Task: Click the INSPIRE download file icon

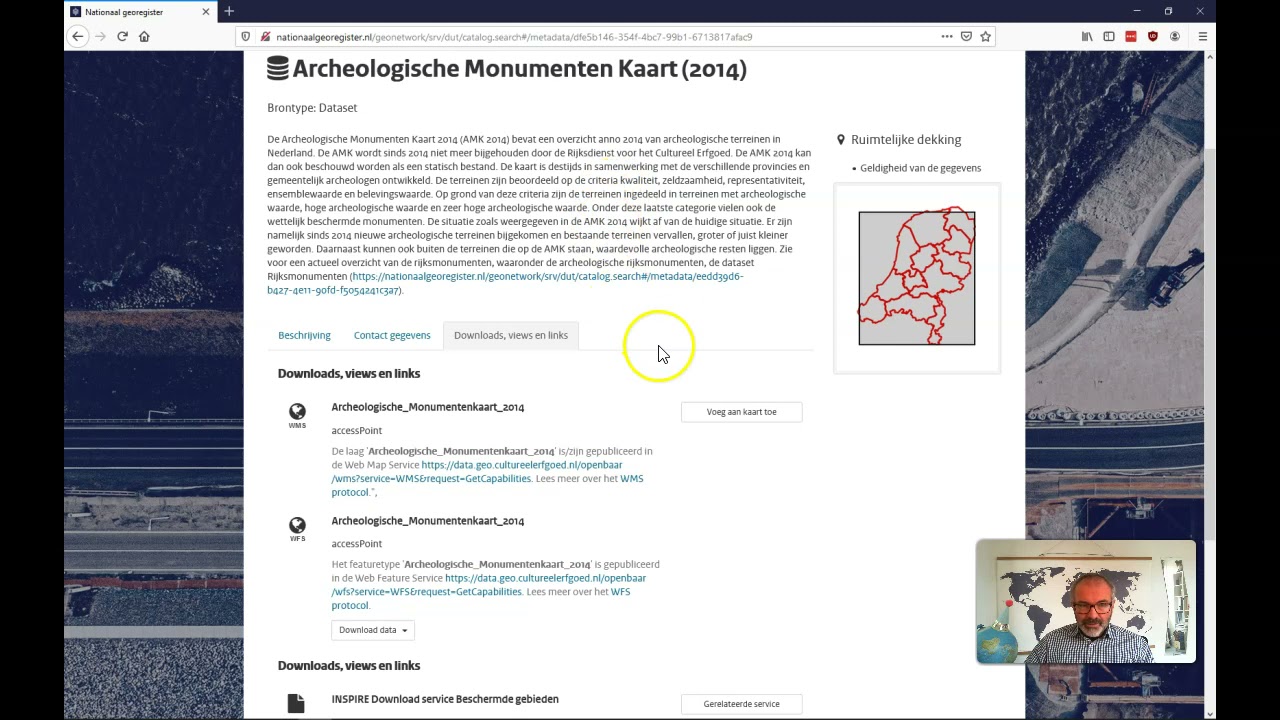Action: click(295, 704)
